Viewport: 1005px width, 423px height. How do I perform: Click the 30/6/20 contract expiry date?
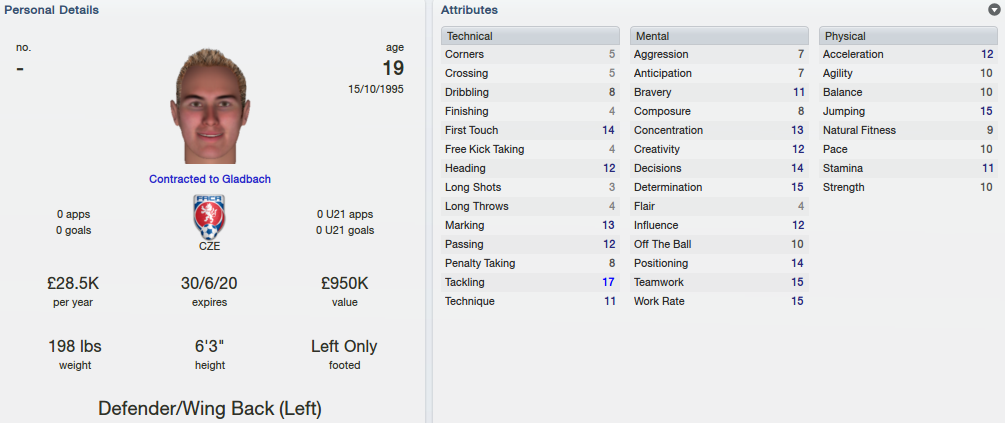(x=210, y=283)
